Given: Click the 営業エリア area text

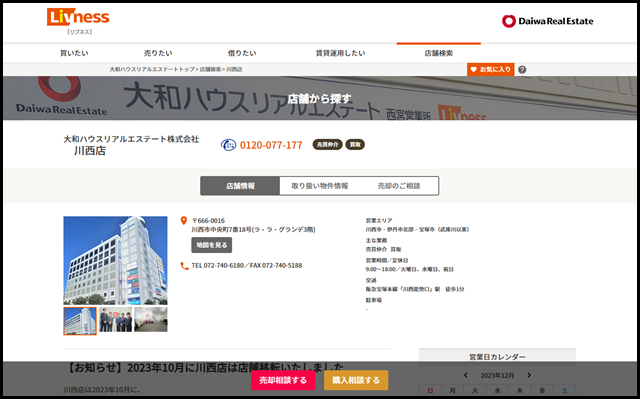Looking at the screenshot, I should [x=417, y=229].
